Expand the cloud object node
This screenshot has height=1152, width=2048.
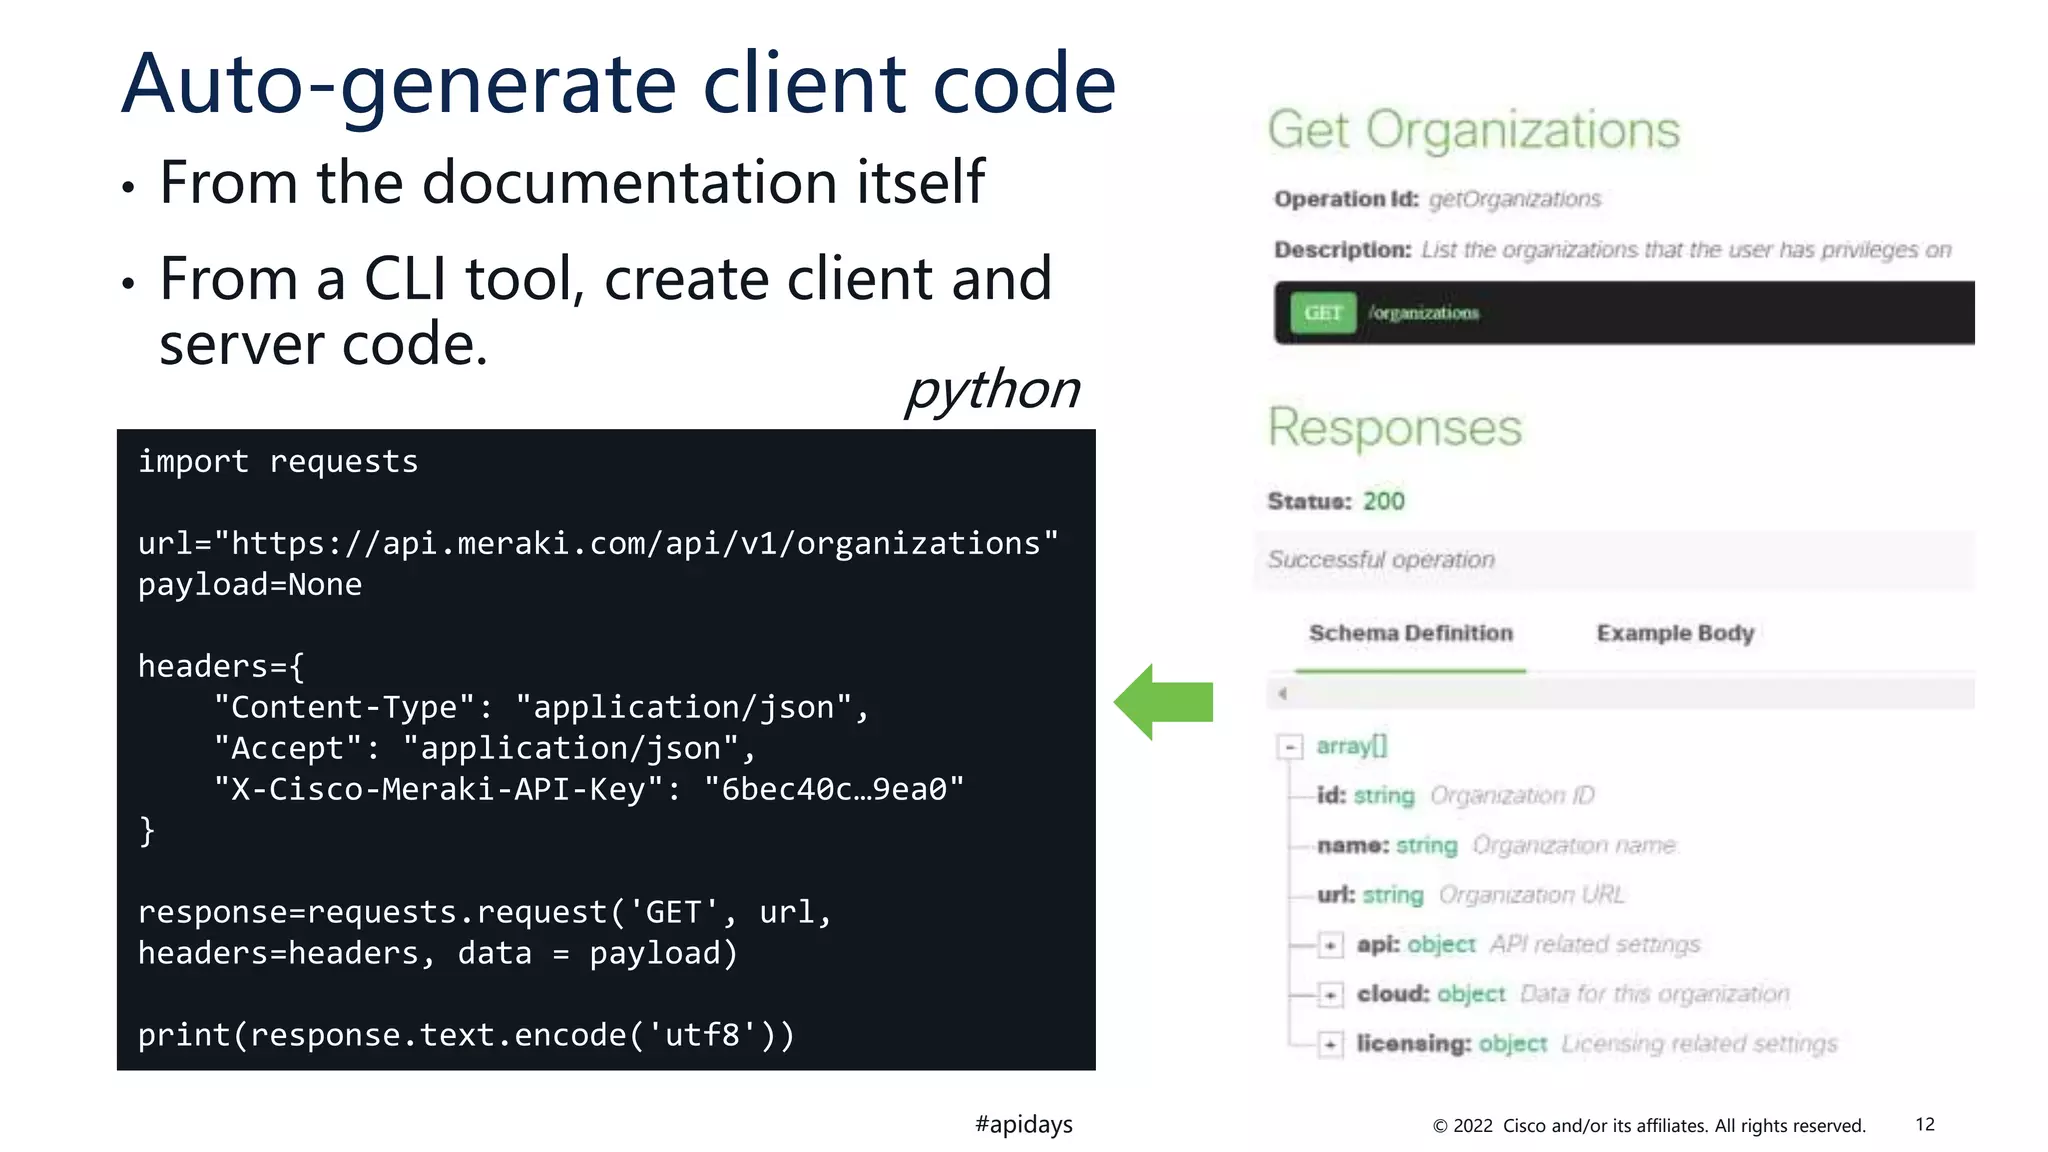[1330, 995]
